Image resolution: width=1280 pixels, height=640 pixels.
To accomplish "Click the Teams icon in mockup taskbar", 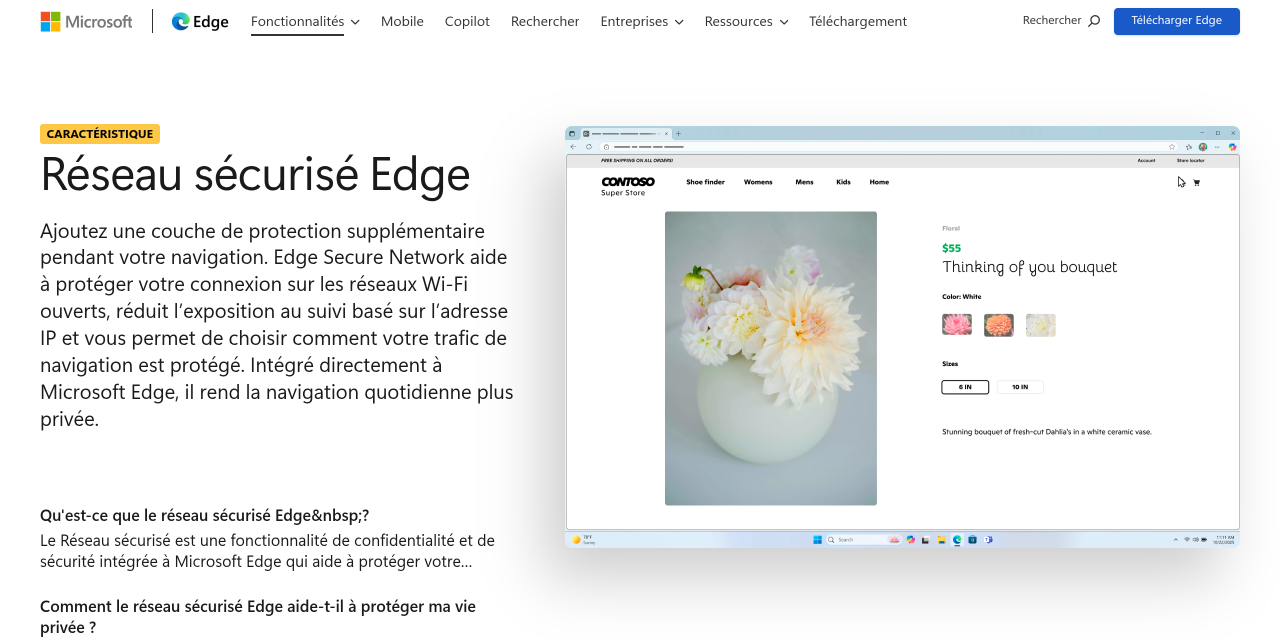I will [x=988, y=540].
